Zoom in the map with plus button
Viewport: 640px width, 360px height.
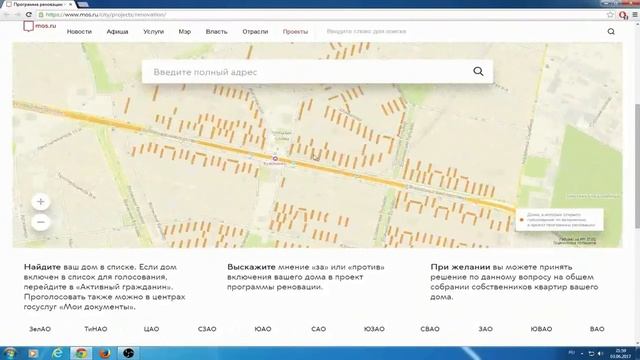tap(40, 202)
